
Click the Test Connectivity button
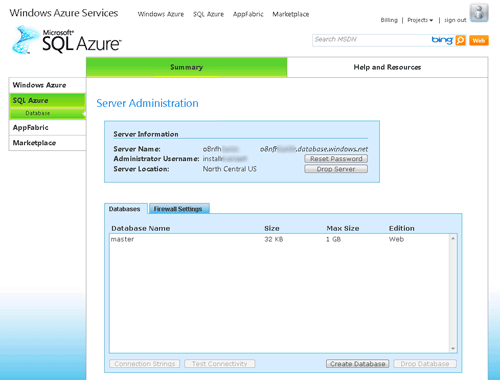pyautogui.click(x=220, y=364)
